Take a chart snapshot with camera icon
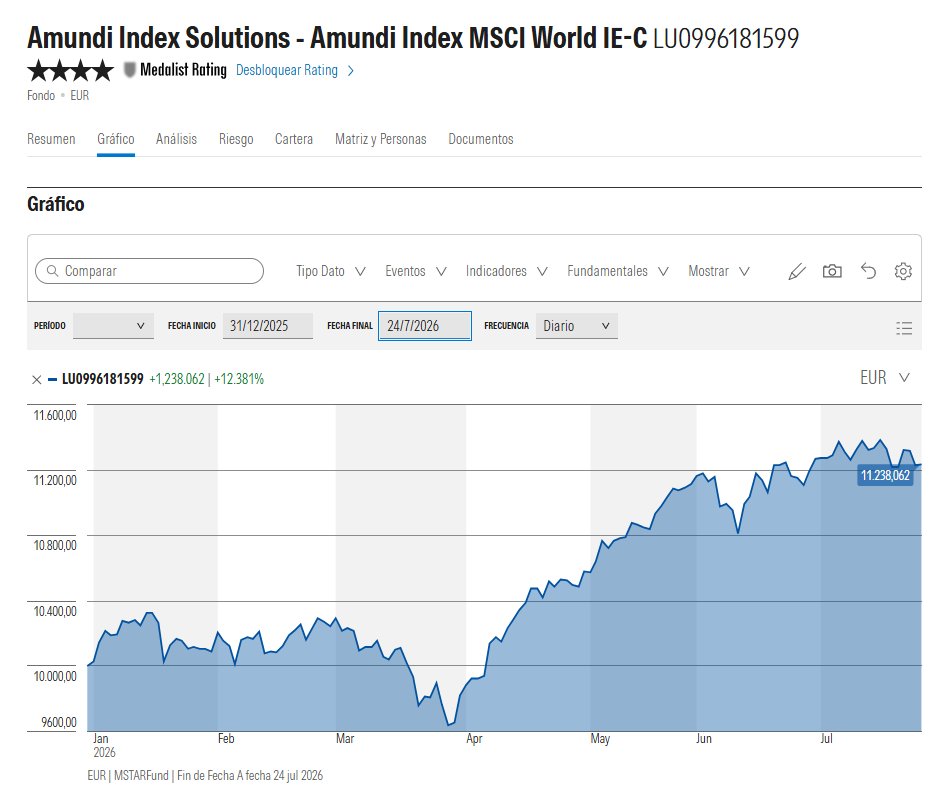The height and width of the screenshot is (787, 938). [x=832, y=271]
